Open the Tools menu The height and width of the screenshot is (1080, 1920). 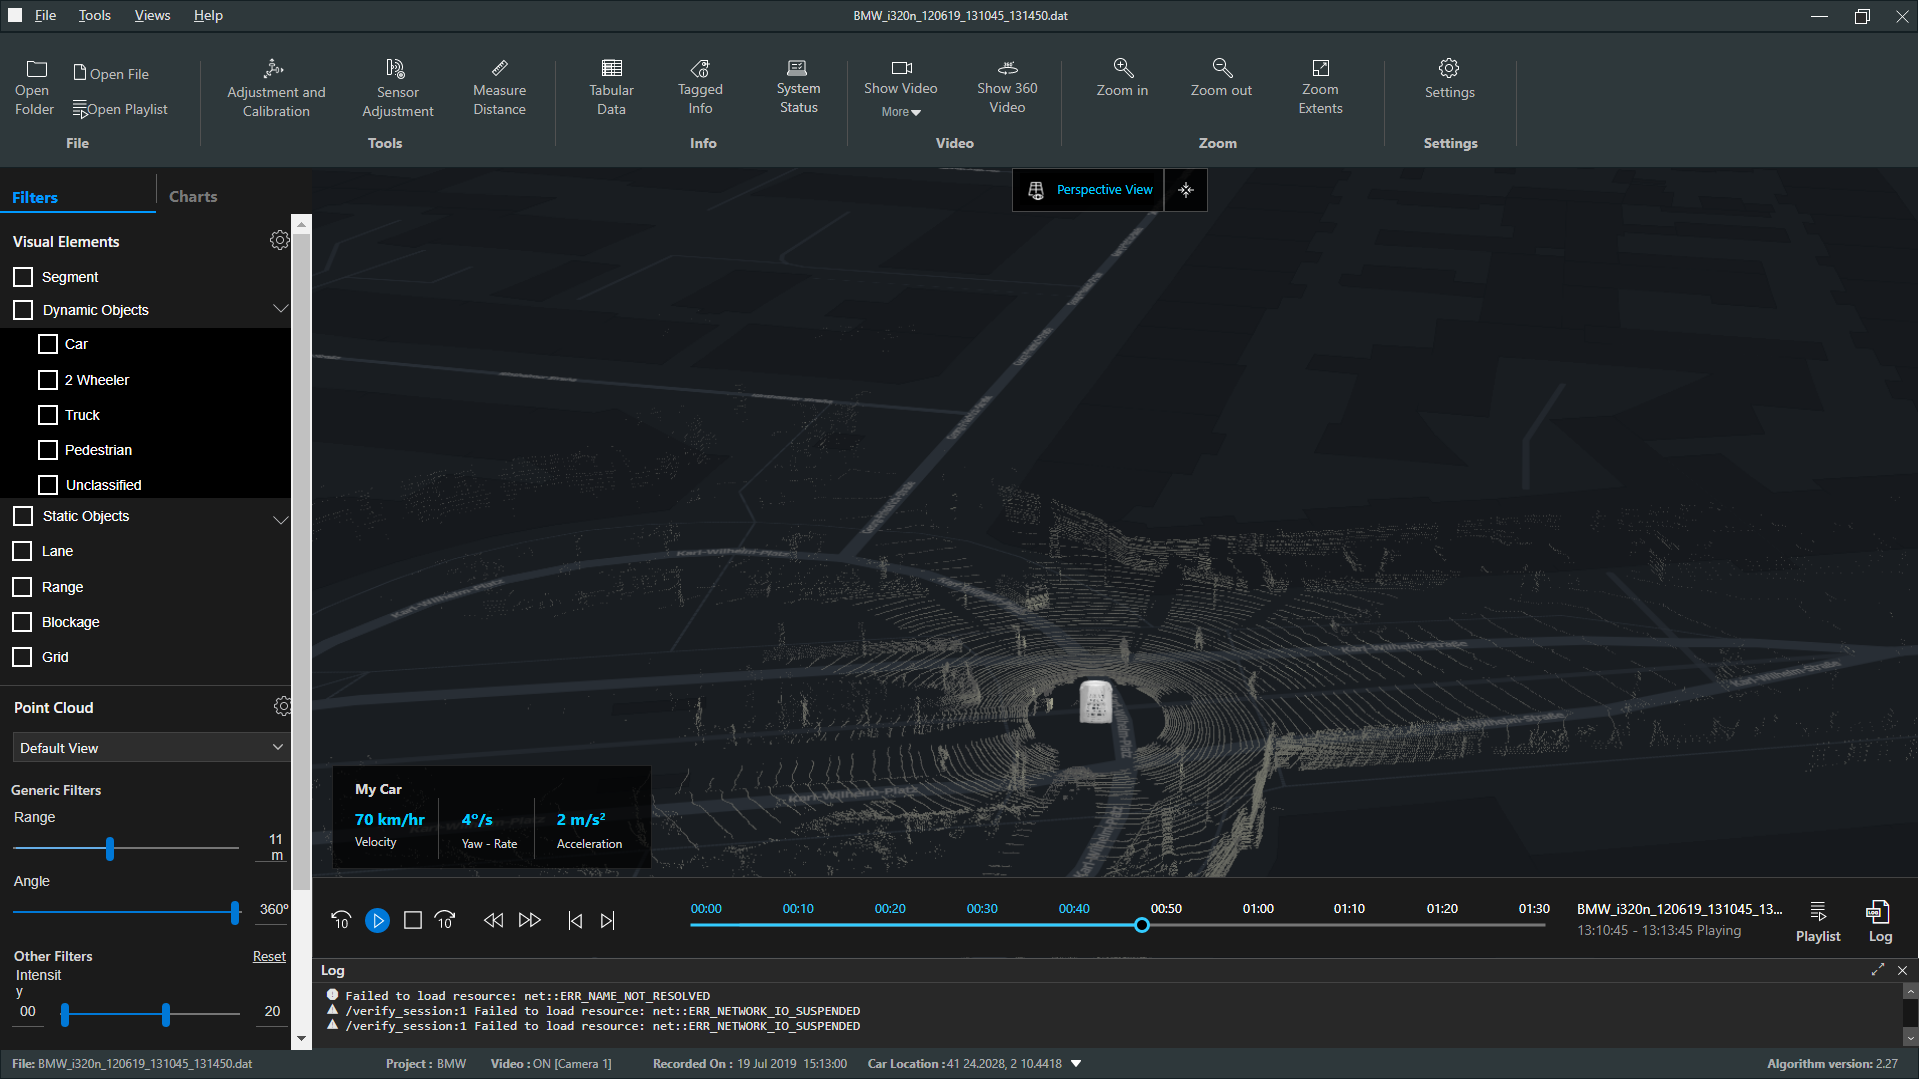pyautogui.click(x=90, y=15)
